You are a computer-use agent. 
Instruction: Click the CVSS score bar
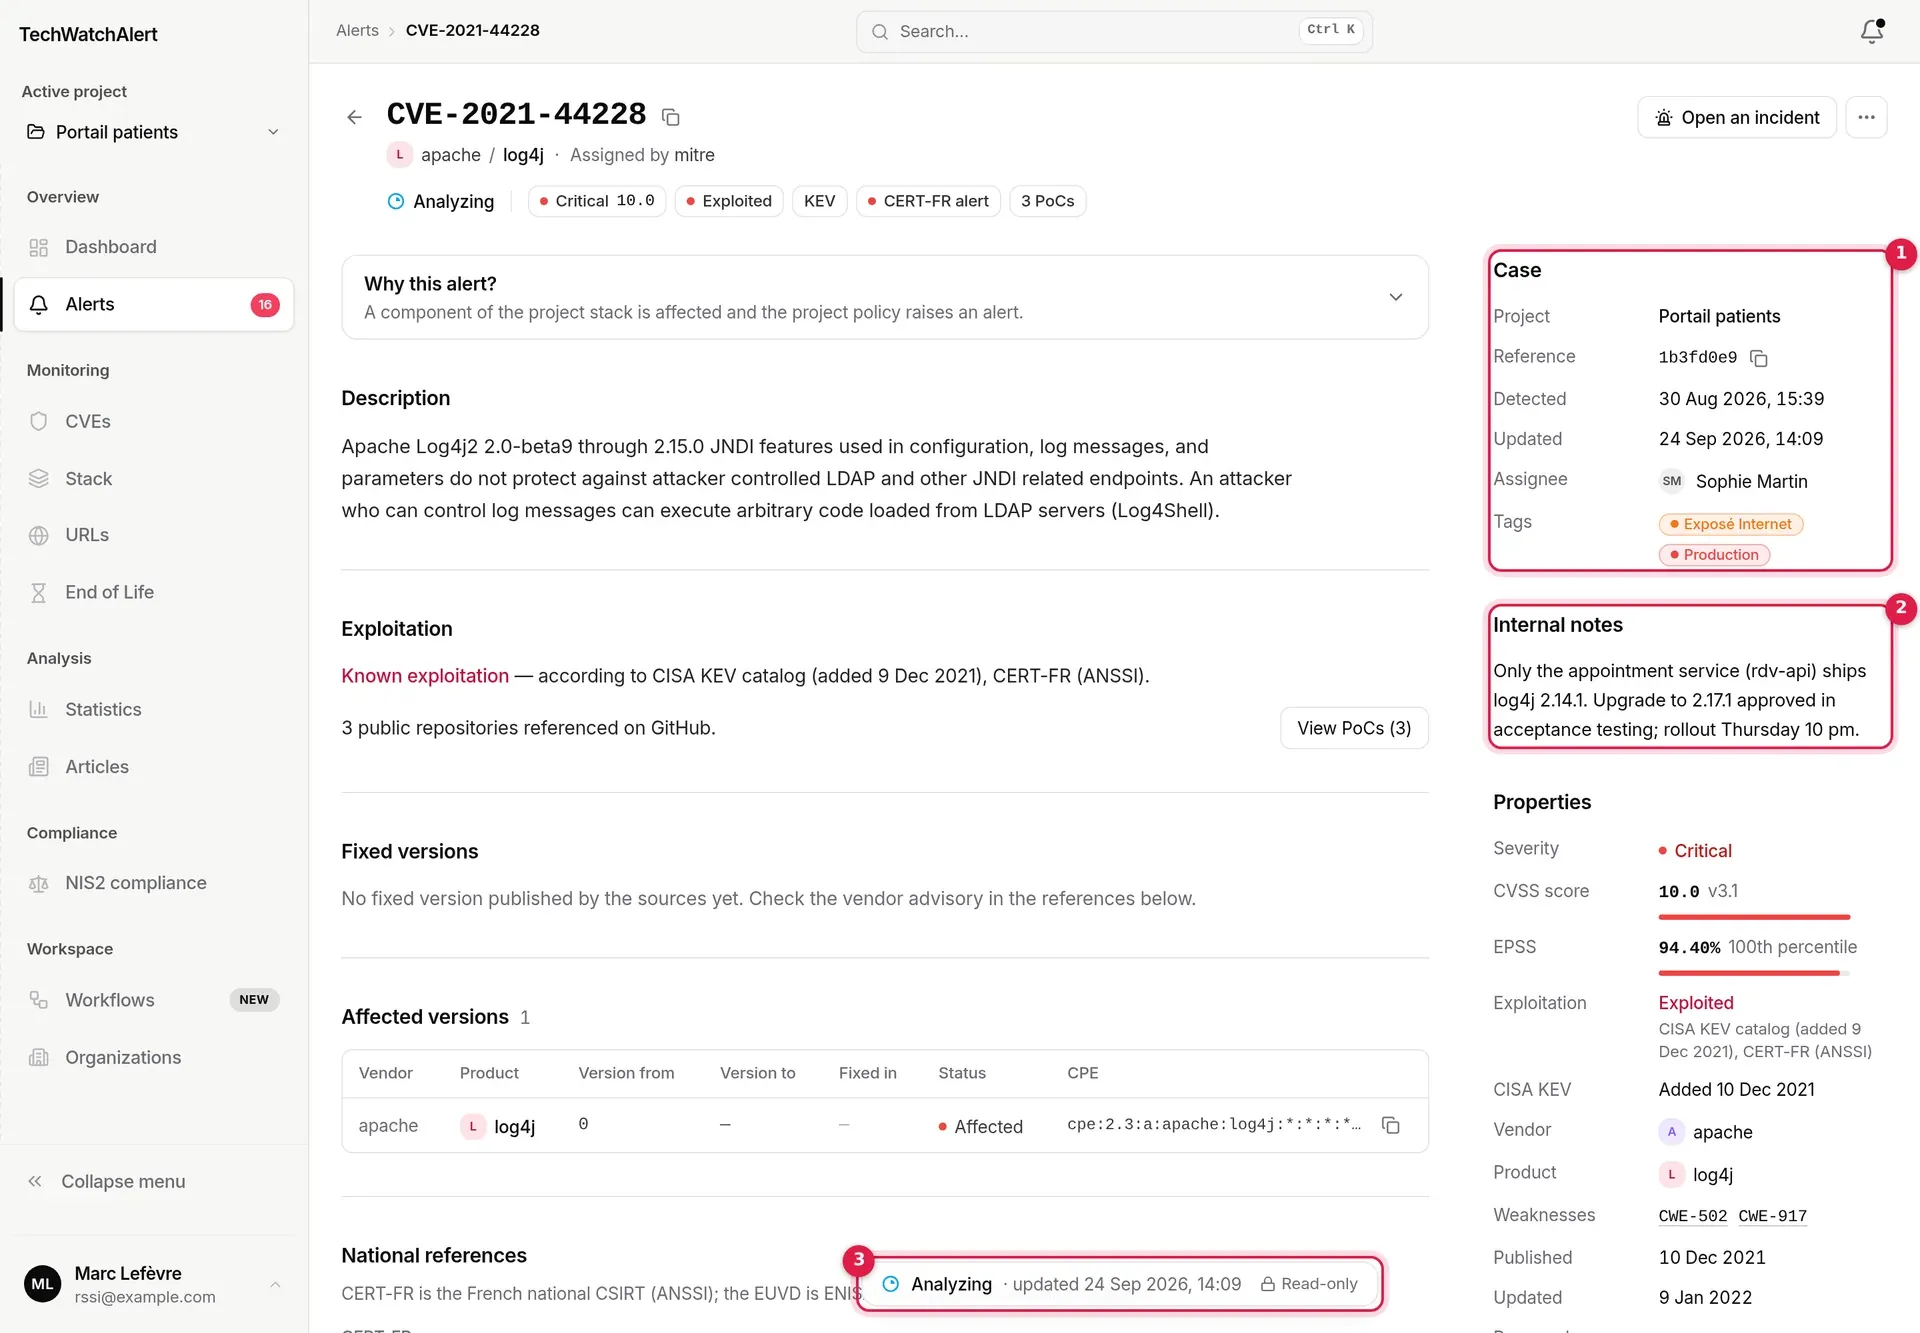point(1754,917)
